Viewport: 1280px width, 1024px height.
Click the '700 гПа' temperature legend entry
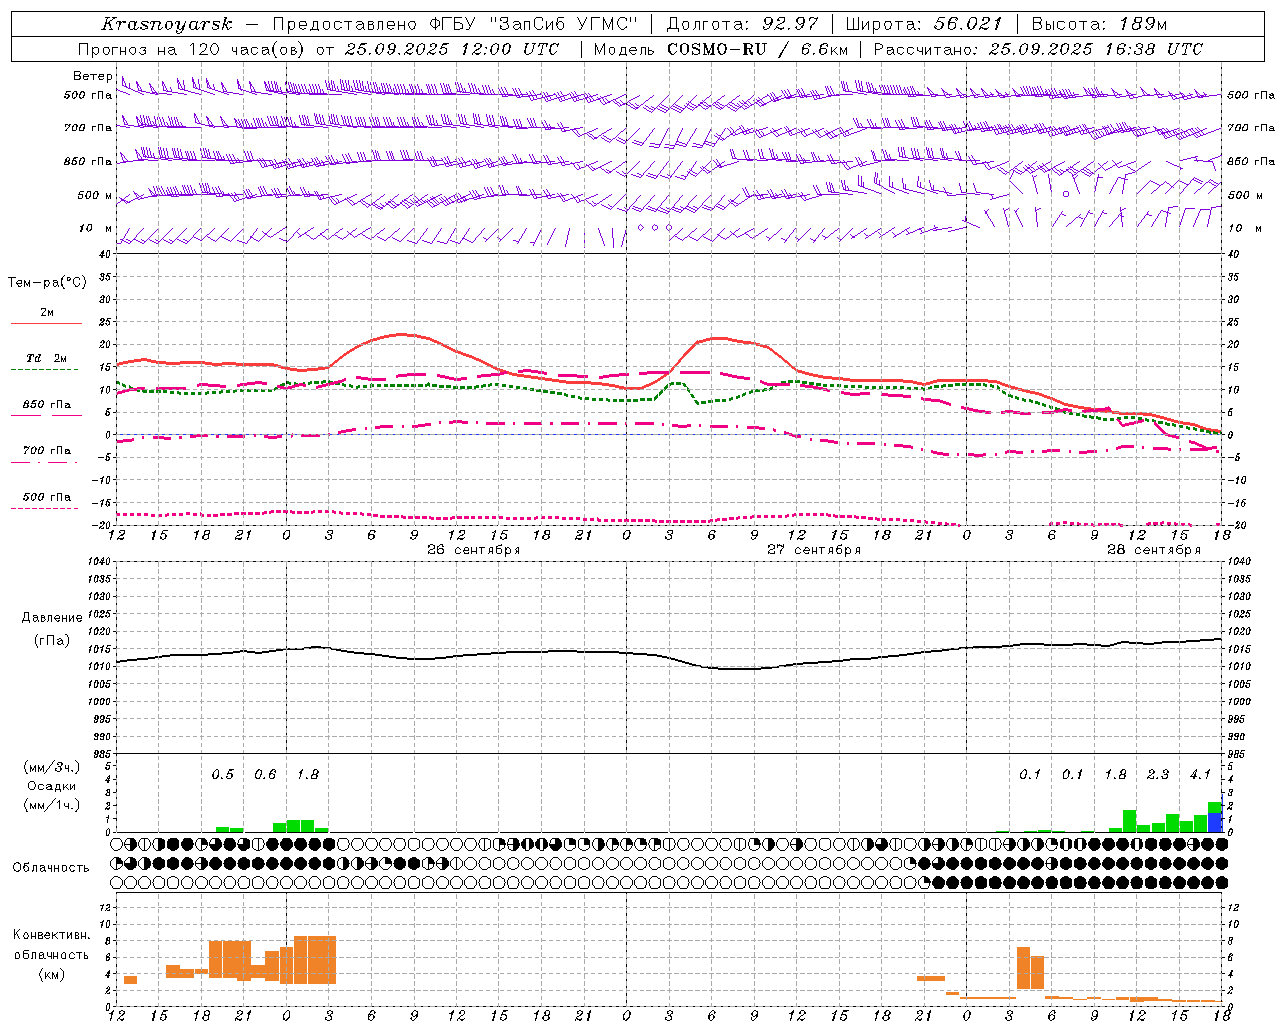click(47, 450)
